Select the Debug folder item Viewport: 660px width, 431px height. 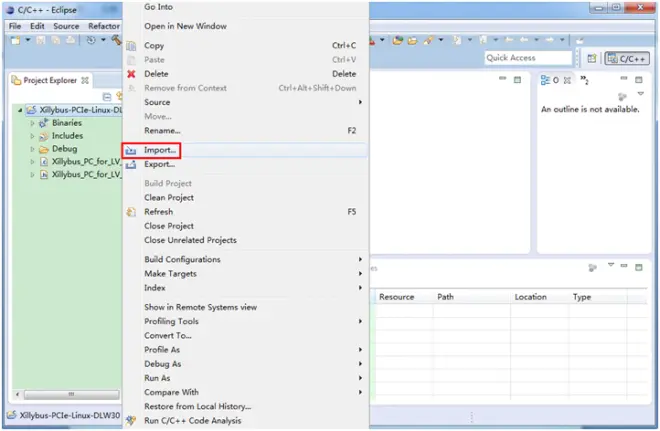click(x=64, y=149)
